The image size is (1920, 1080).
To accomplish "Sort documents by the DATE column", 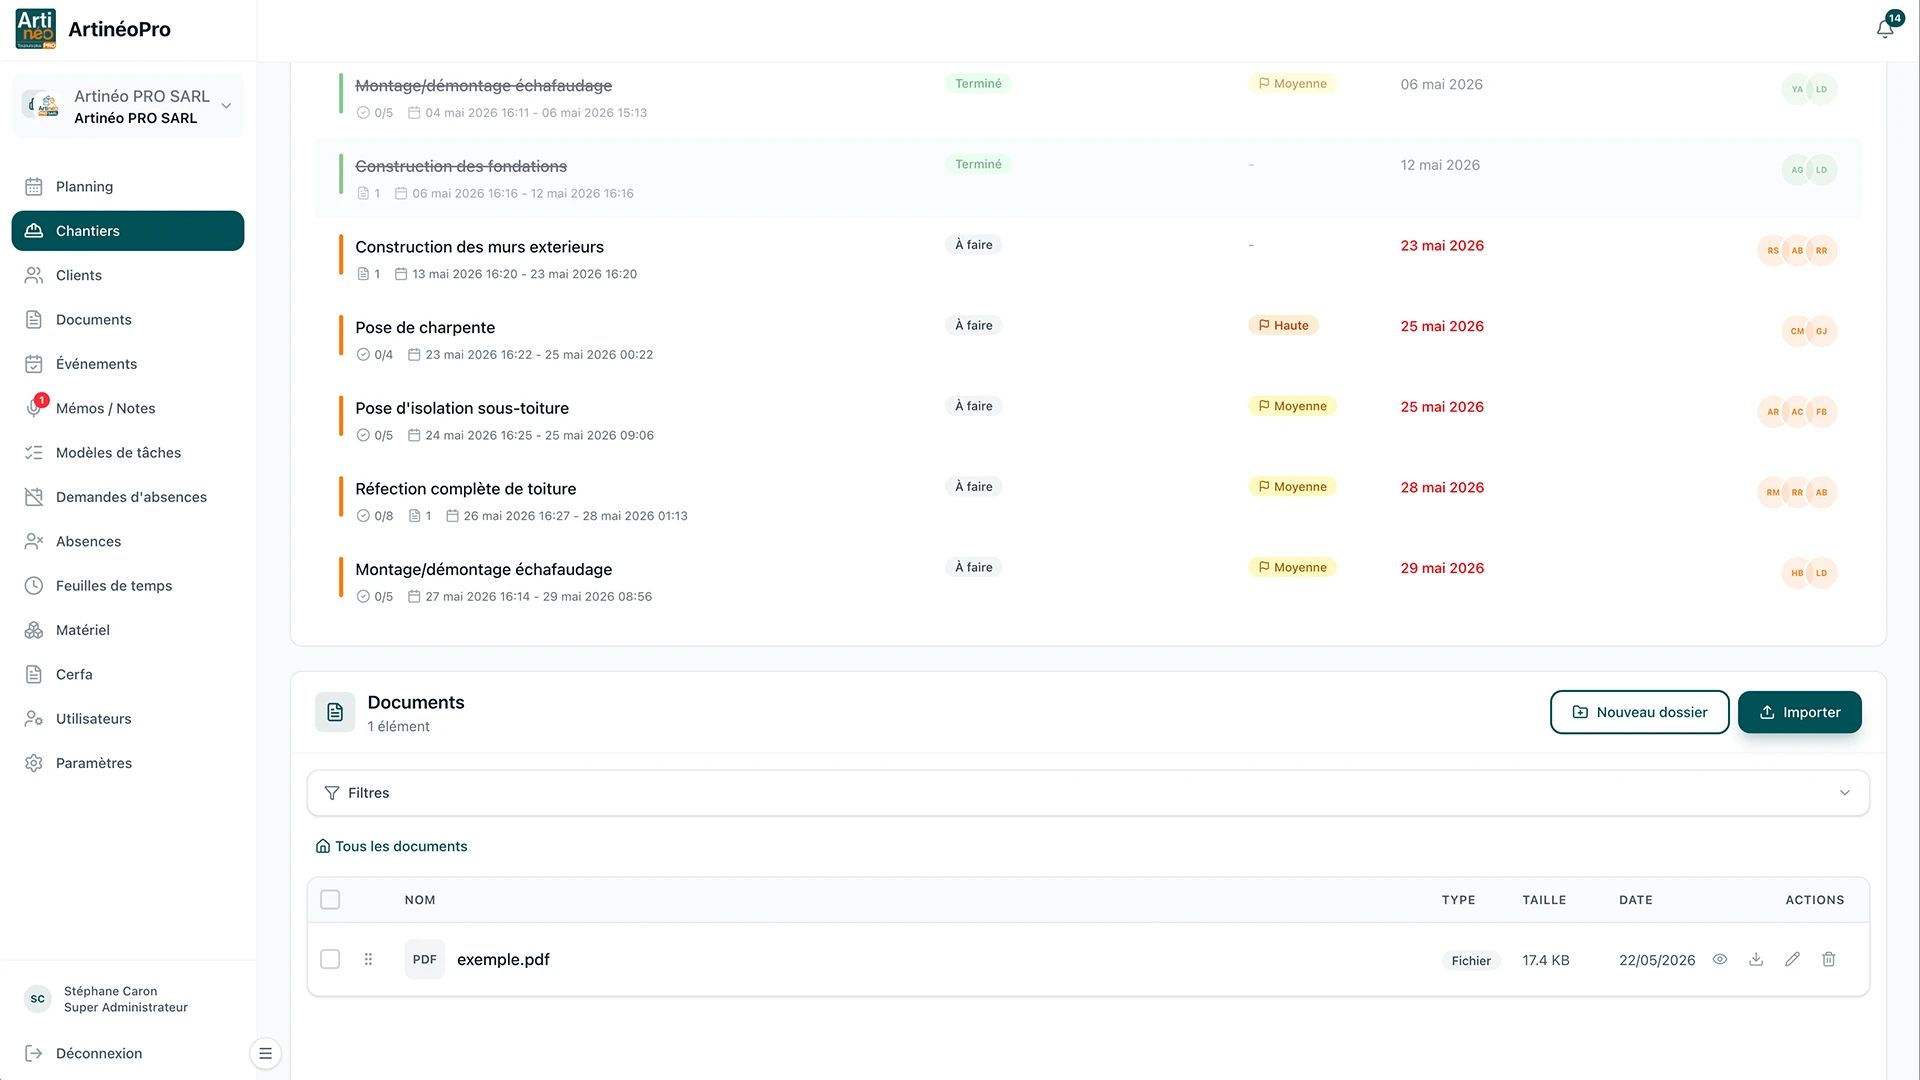I will point(1636,900).
